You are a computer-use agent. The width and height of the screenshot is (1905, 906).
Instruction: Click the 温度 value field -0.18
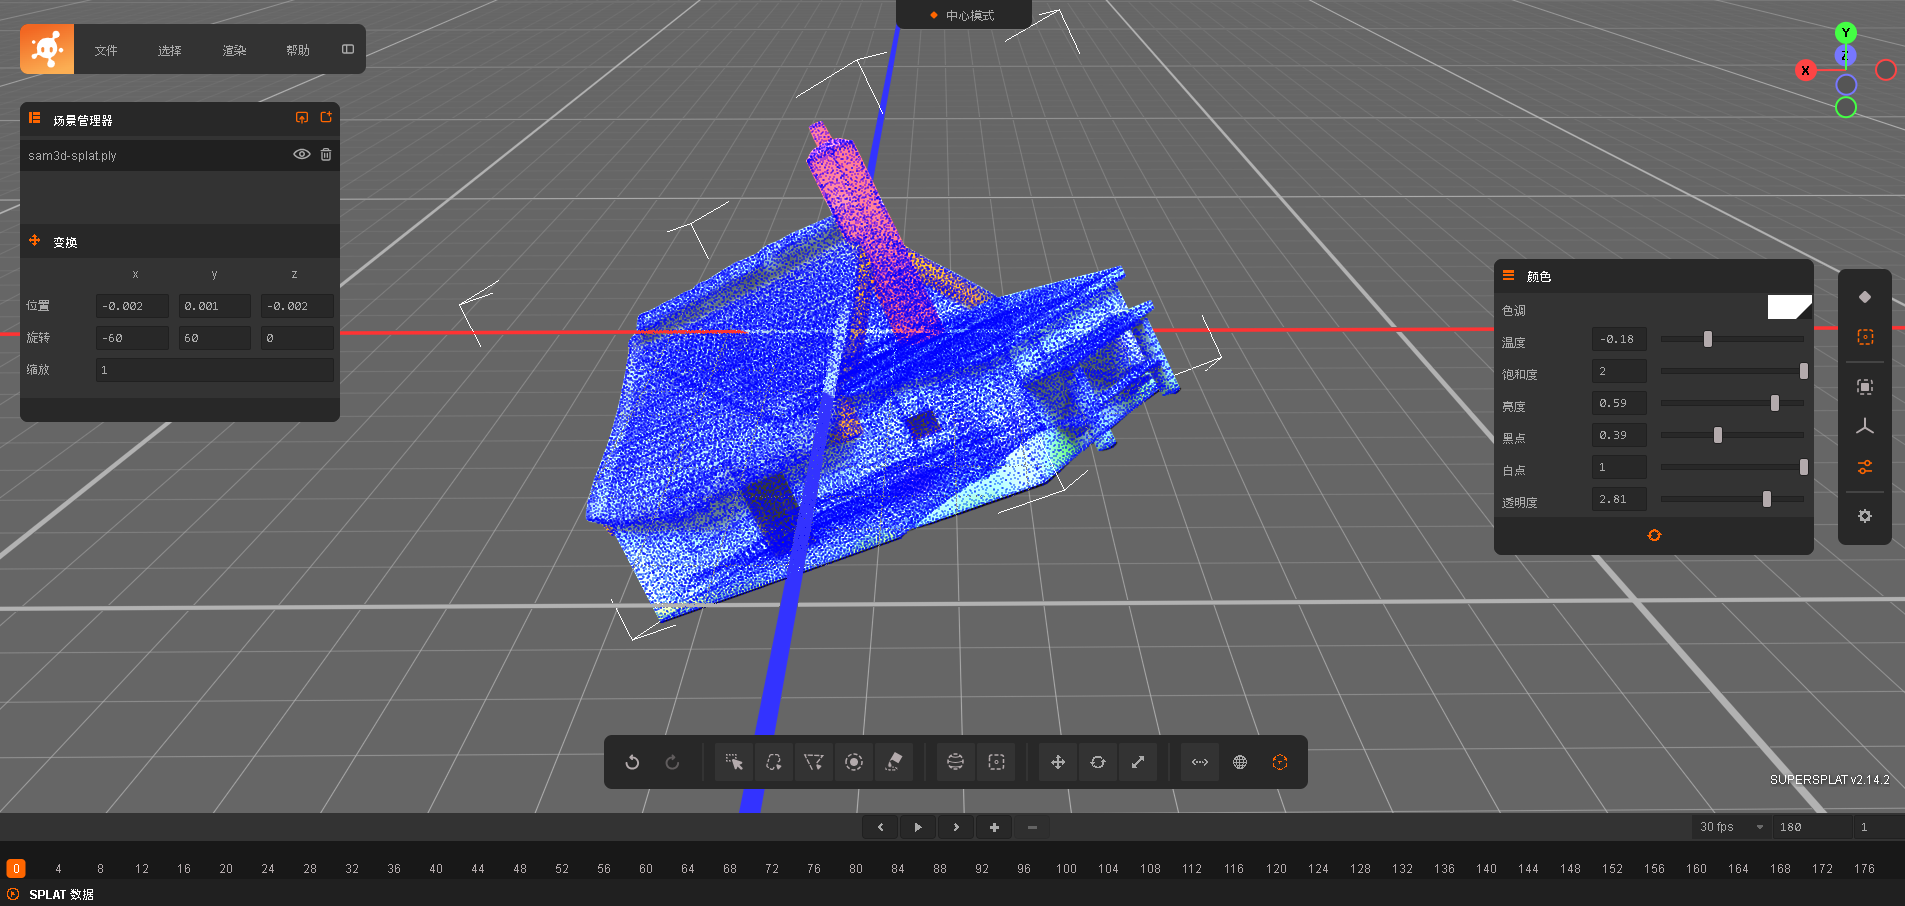pos(1619,339)
